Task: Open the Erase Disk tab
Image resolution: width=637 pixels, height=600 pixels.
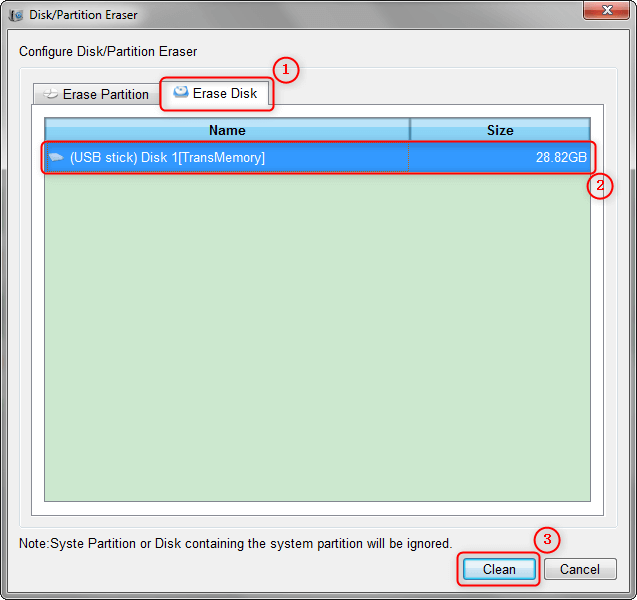Action: point(216,93)
